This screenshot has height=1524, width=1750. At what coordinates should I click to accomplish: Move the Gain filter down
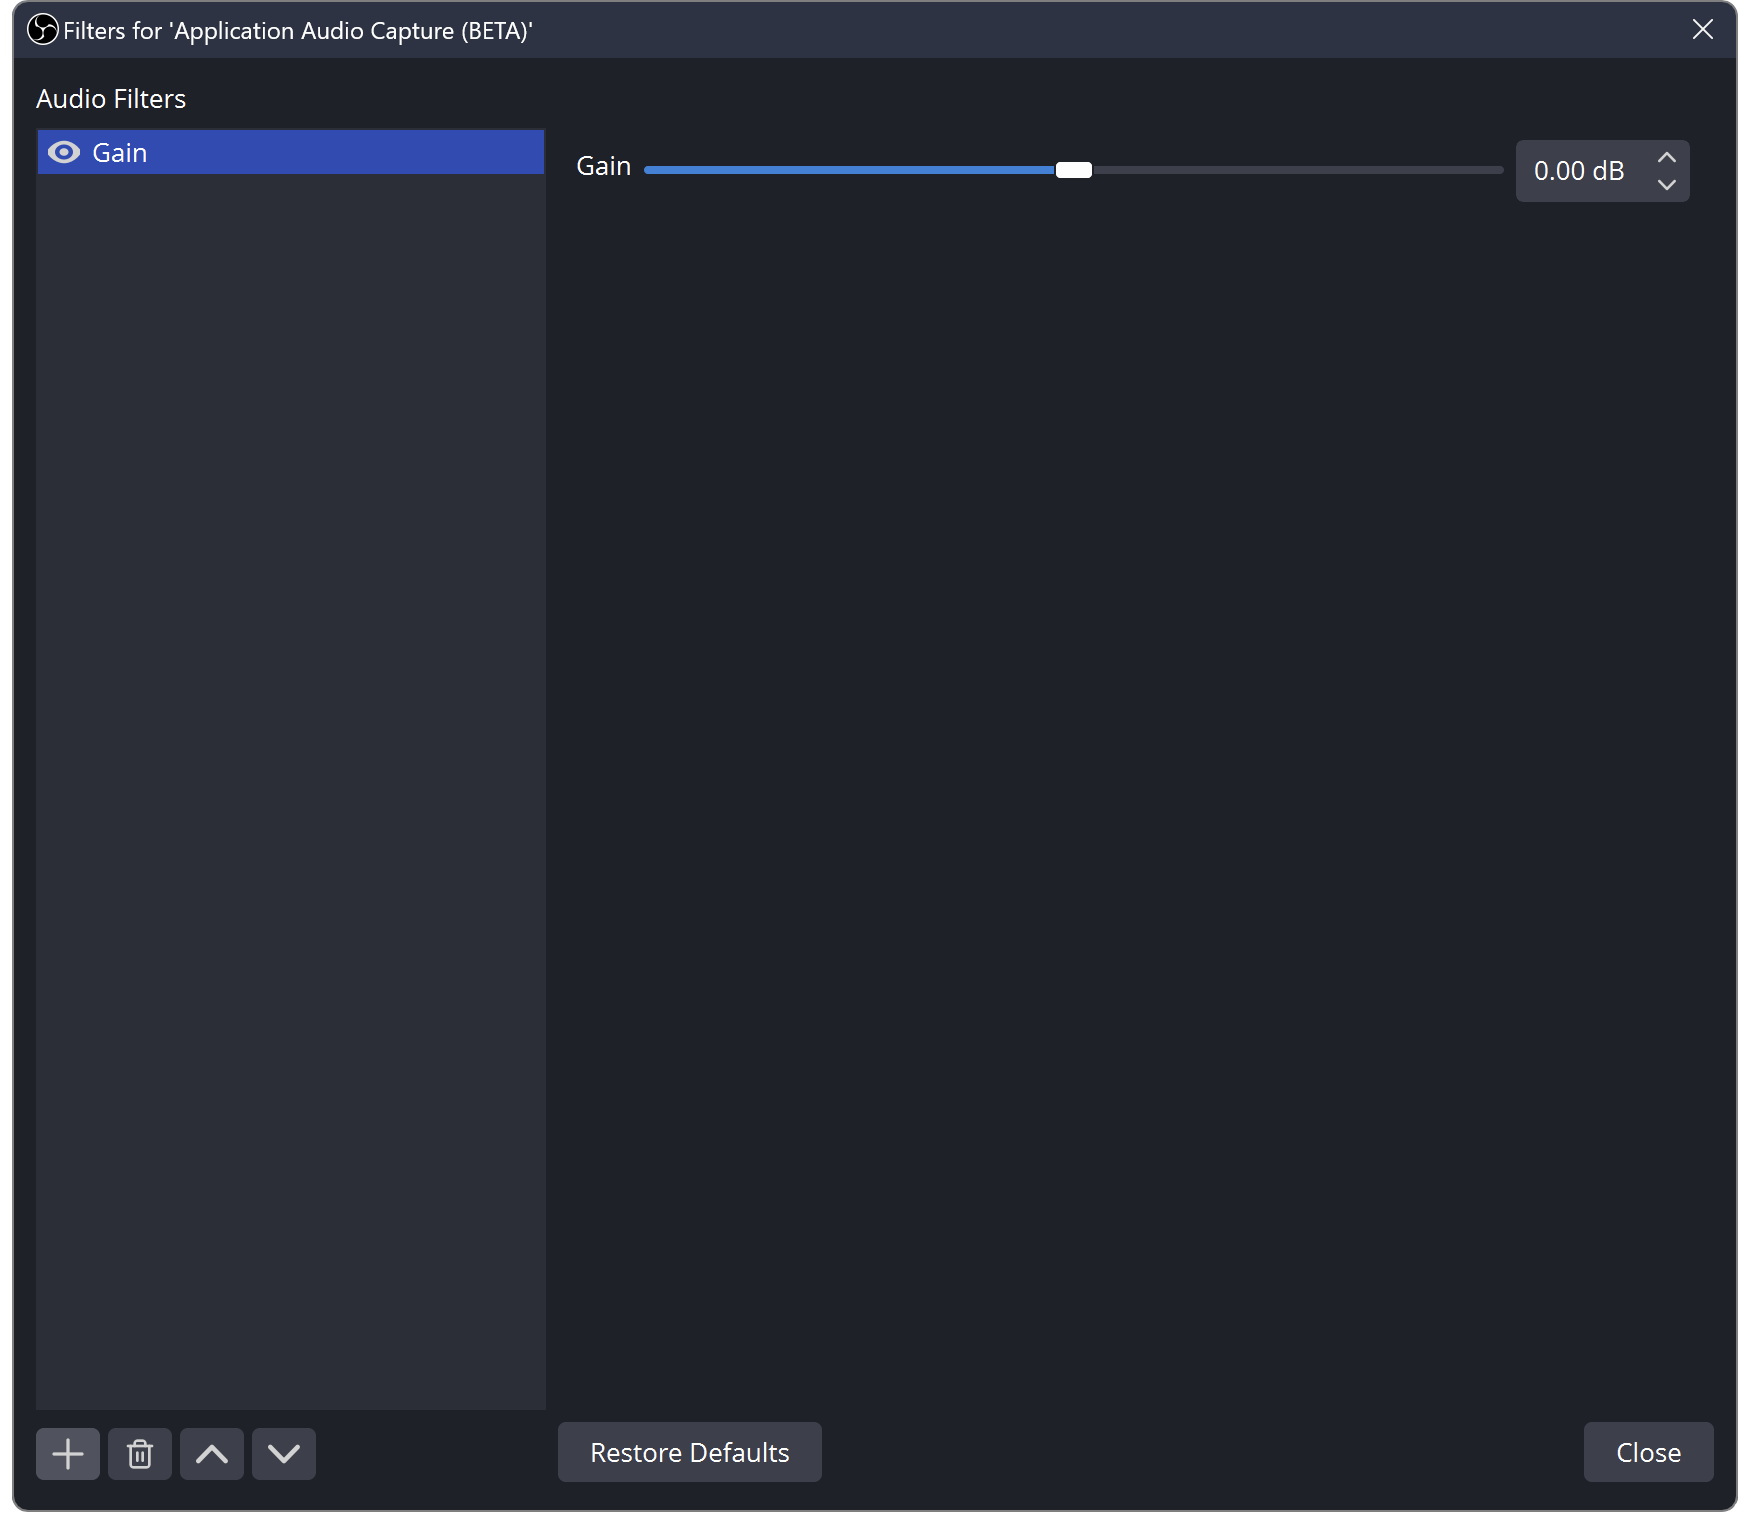pyautogui.click(x=284, y=1453)
